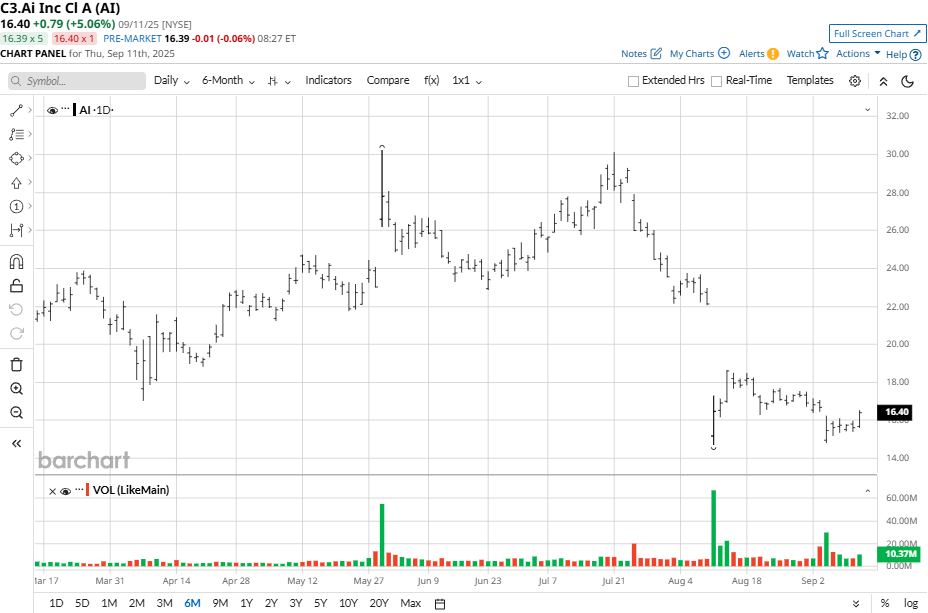Zoom out of the chart

coord(16,412)
